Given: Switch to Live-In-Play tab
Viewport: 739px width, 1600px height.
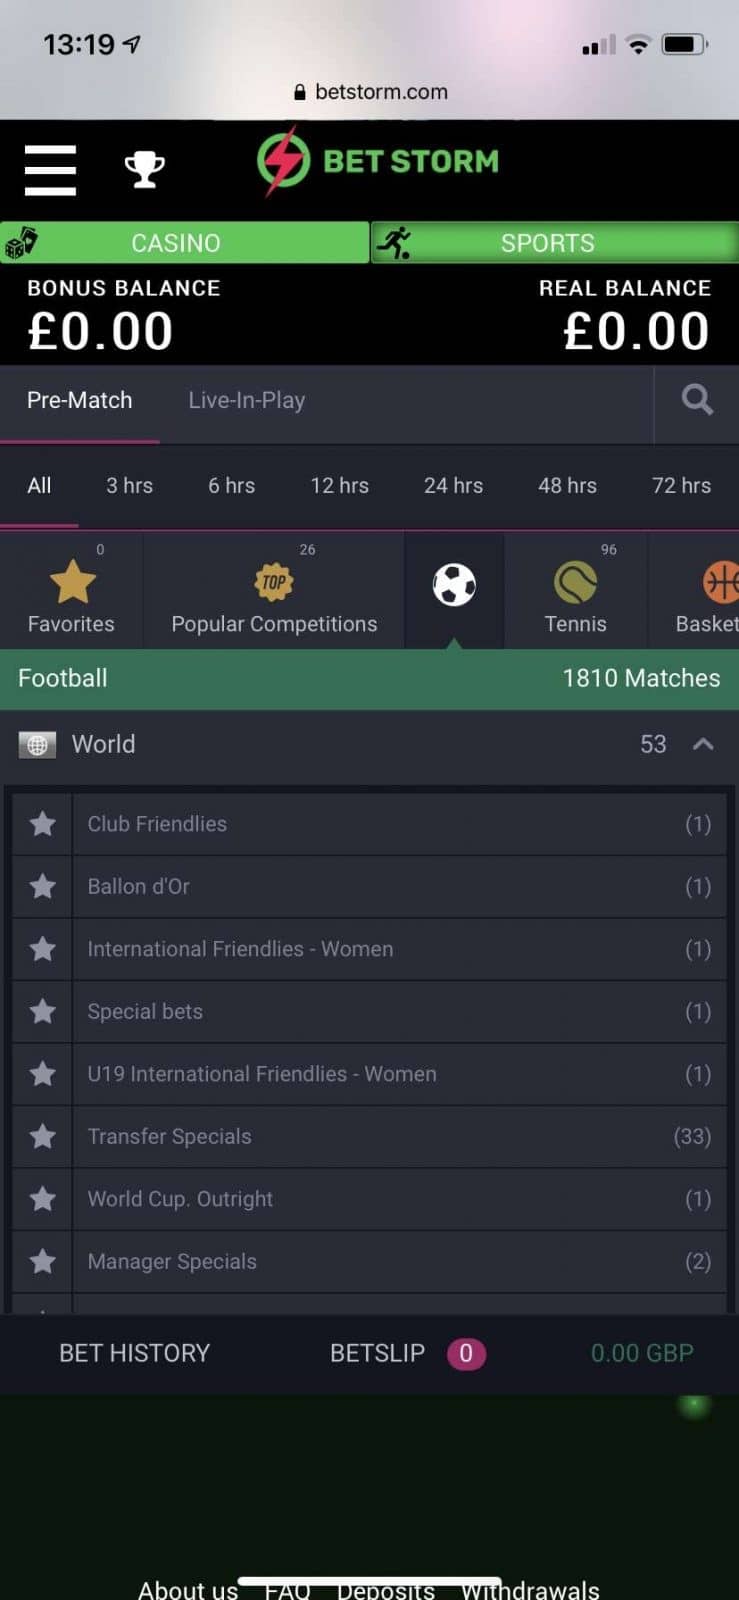Looking at the screenshot, I should [247, 400].
